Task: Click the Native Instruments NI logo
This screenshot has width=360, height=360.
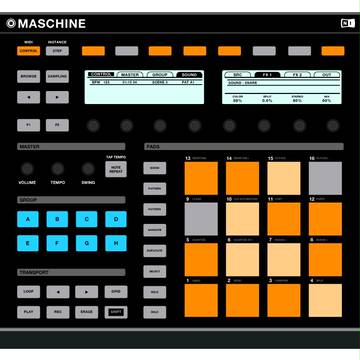Action: tap(348, 23)
